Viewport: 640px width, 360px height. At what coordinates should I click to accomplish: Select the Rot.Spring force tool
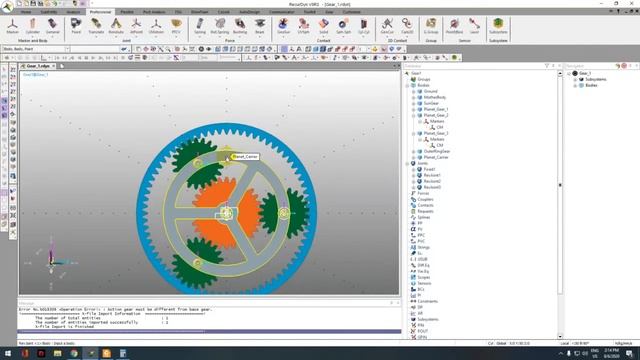pyautogui.click(x=220, y=26)
